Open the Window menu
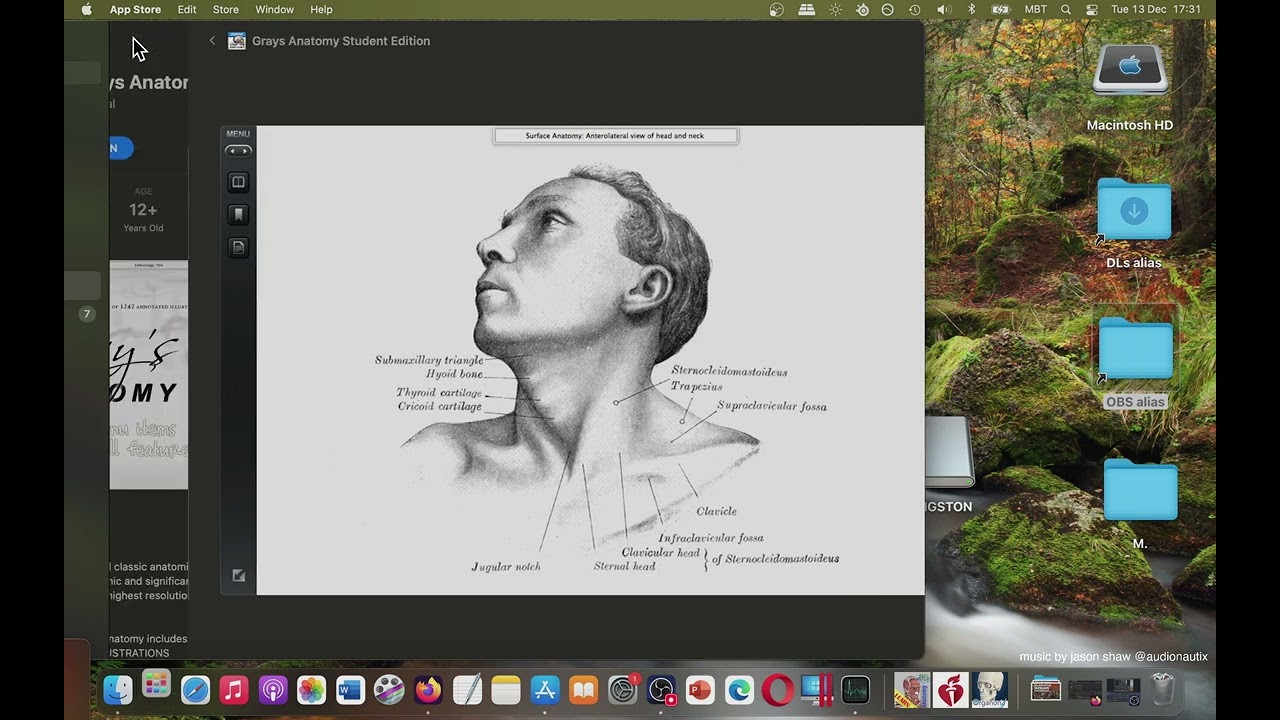This screenshot has width=1280, height=720. pyautogui.click(x=274, y=9)
